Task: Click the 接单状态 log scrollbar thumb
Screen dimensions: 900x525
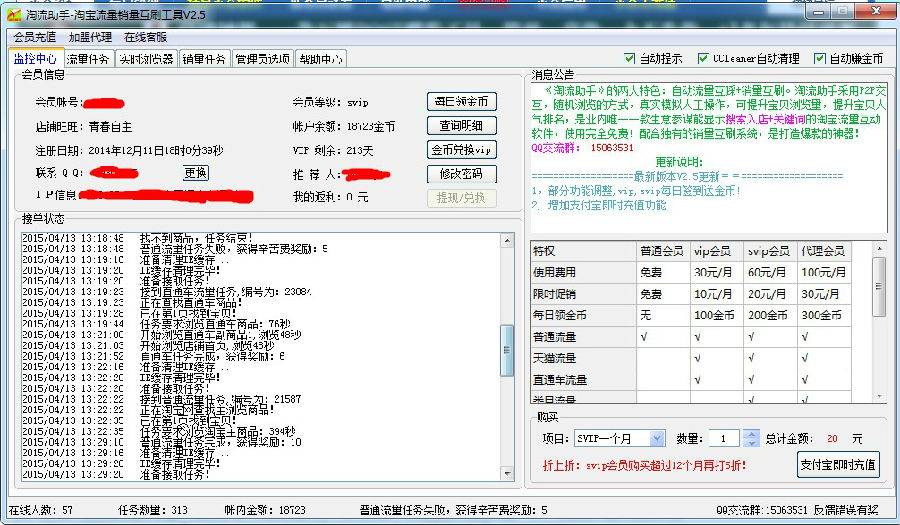Action: 507,350
